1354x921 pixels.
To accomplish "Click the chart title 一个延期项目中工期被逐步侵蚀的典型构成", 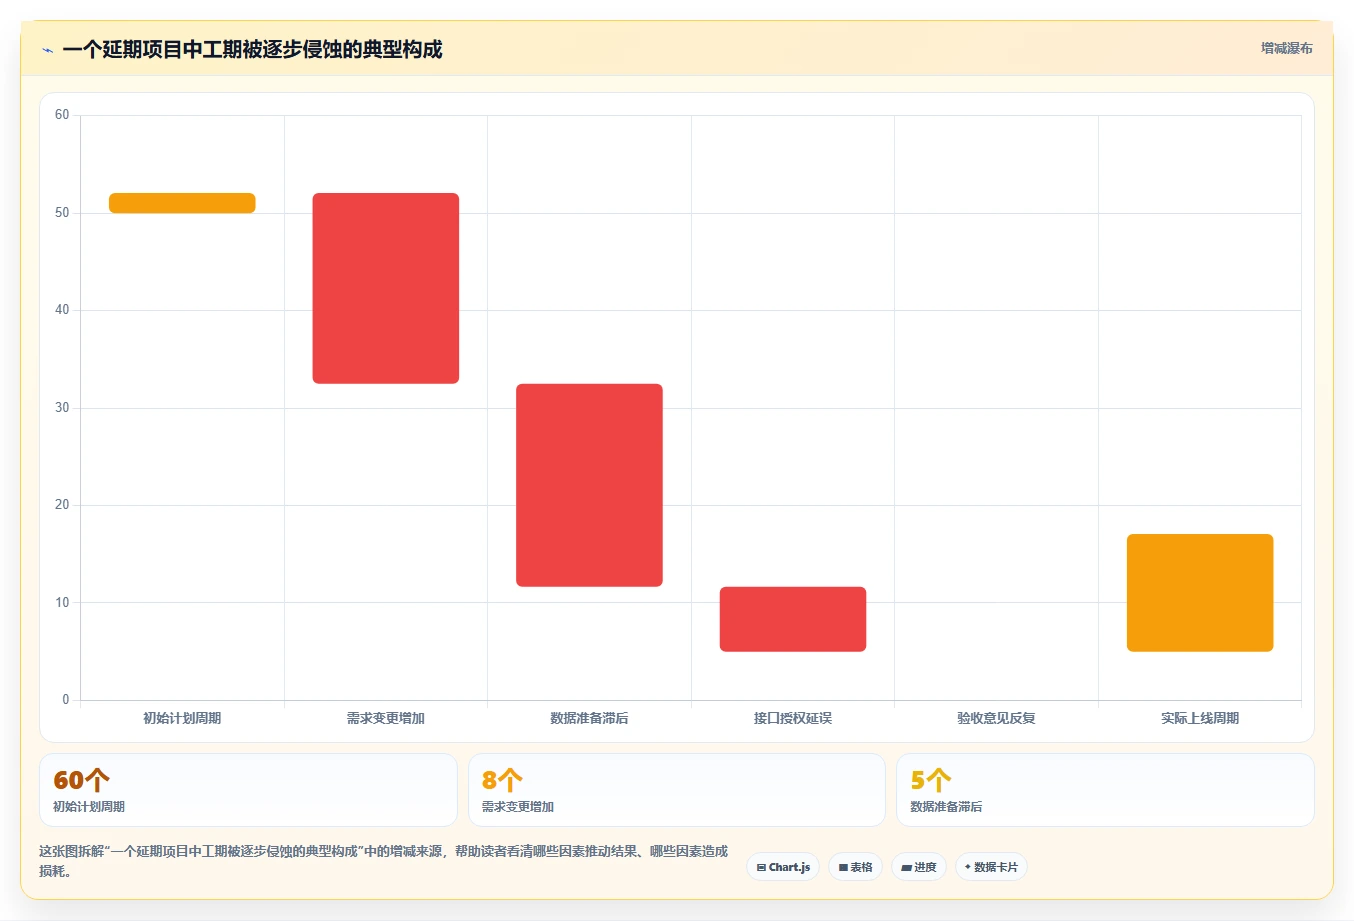I will tap(252, 50).
